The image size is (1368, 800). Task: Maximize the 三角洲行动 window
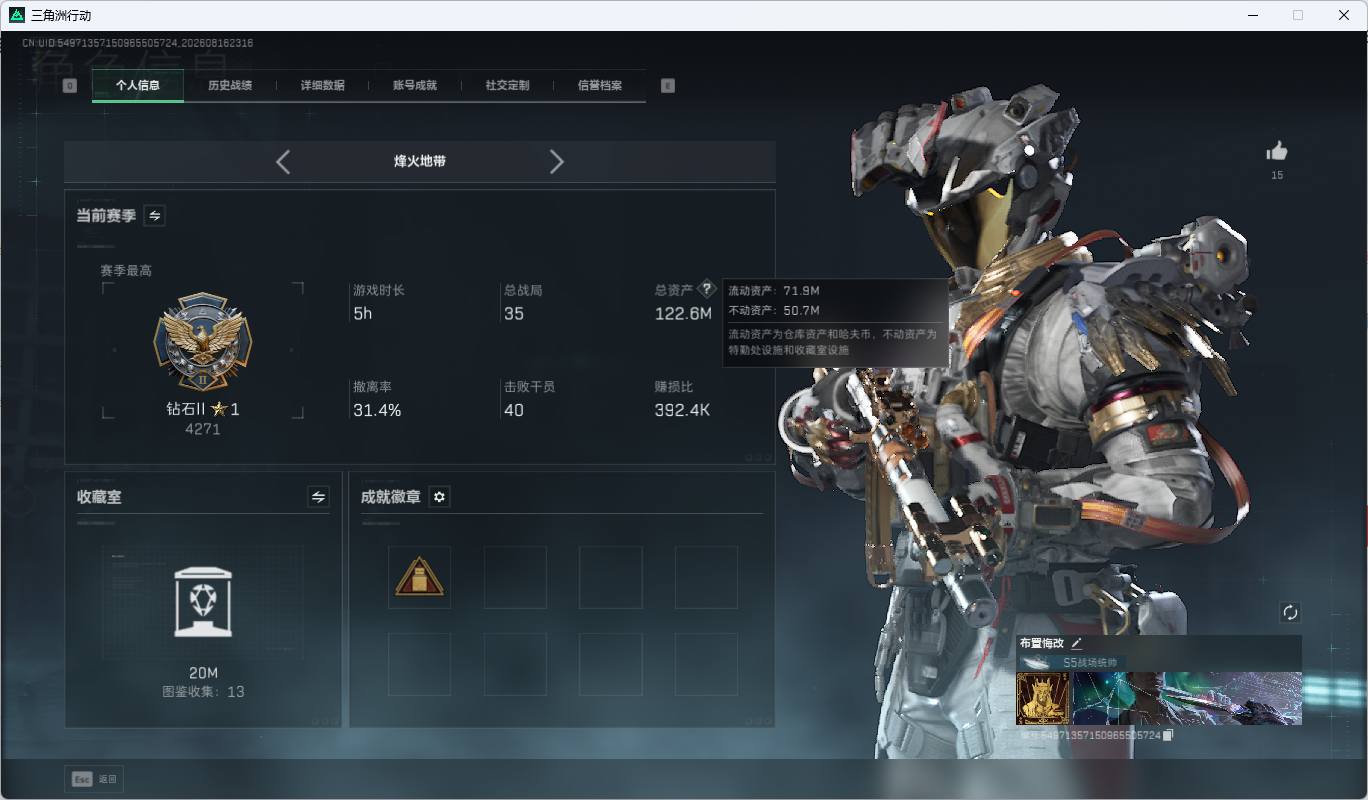(1298, 15)
